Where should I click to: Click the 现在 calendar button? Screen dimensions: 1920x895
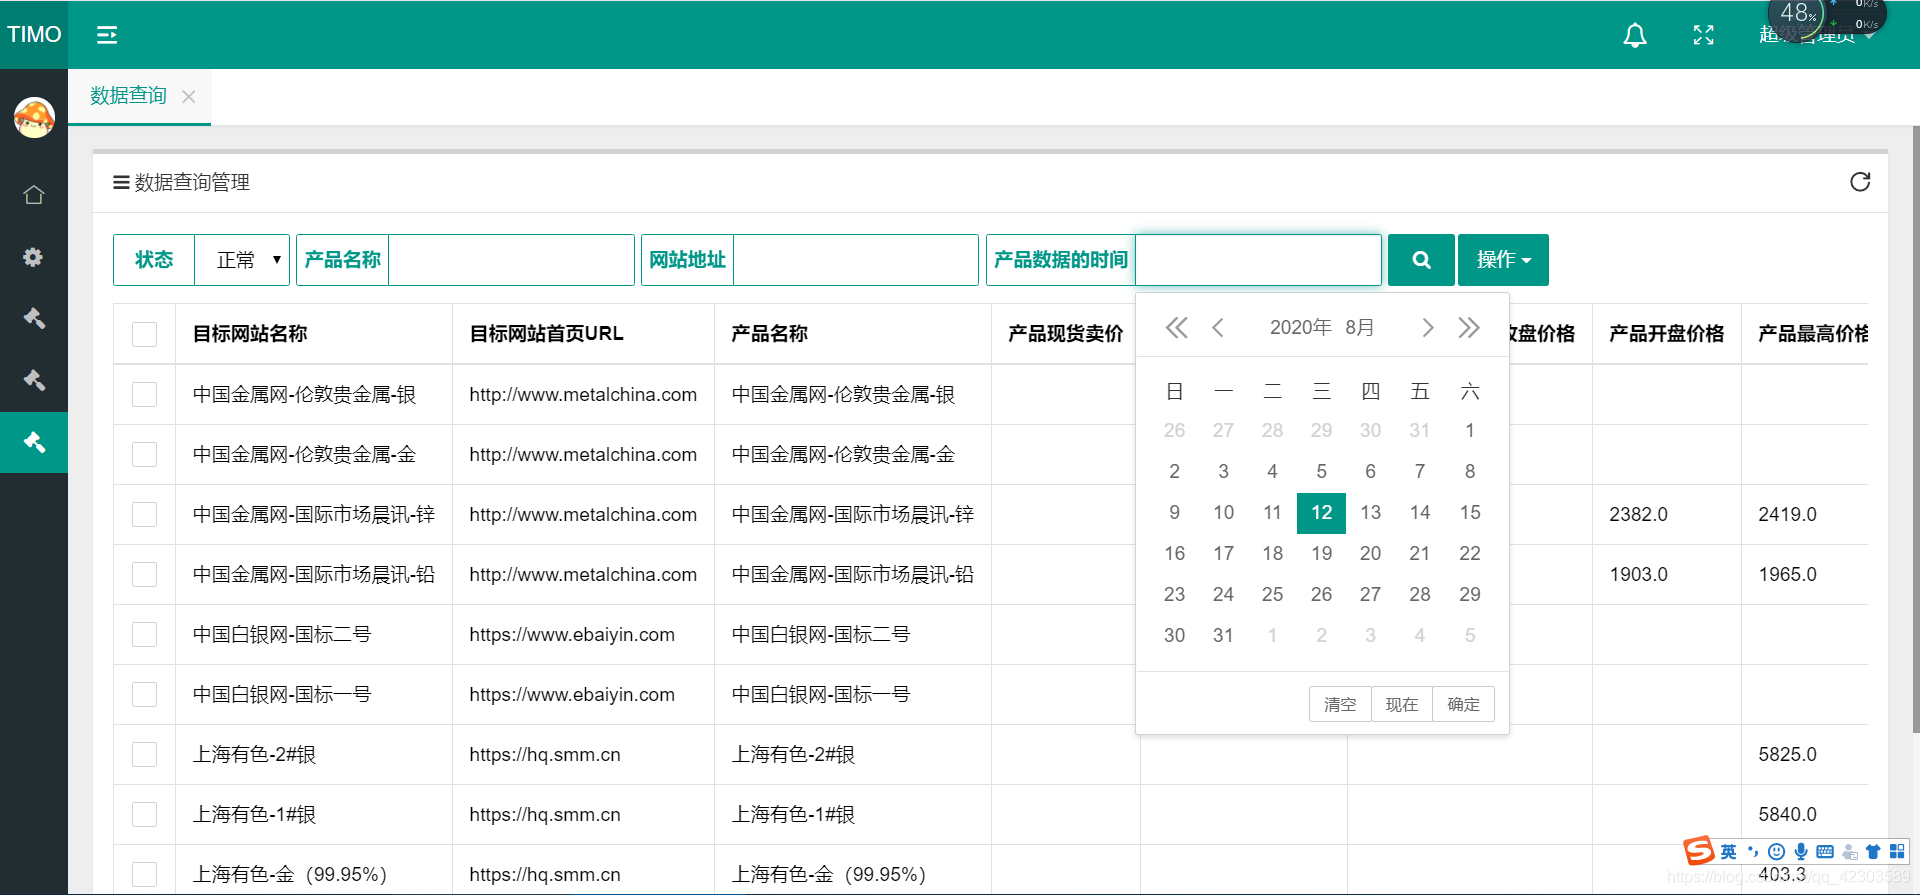point(1401,704)
